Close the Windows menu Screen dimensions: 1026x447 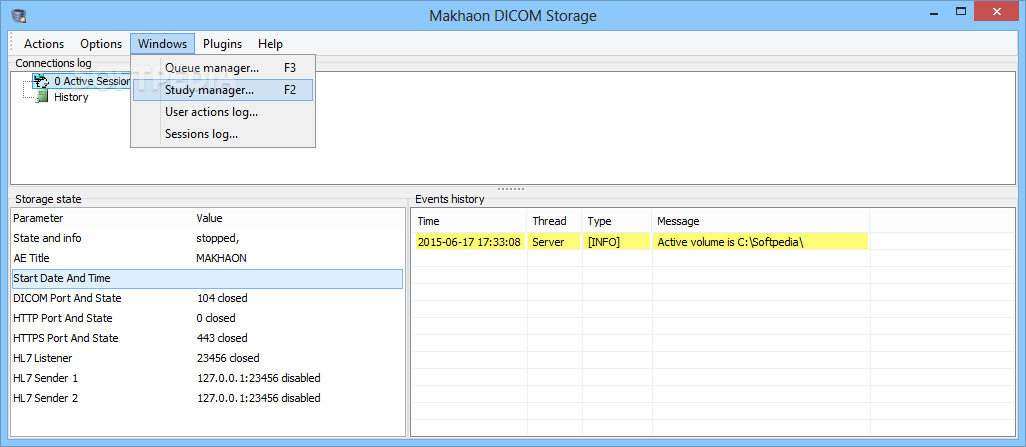click(x=162, y=44)
